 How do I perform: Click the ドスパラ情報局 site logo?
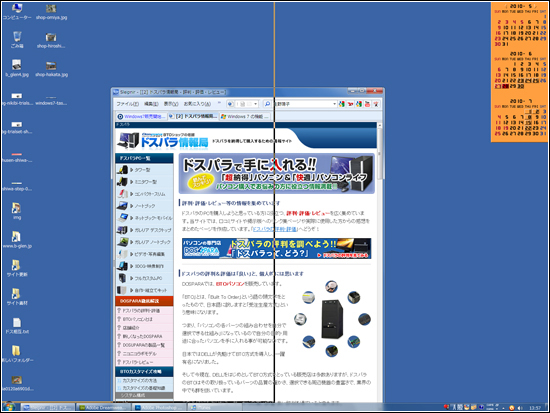pos(163,141)
